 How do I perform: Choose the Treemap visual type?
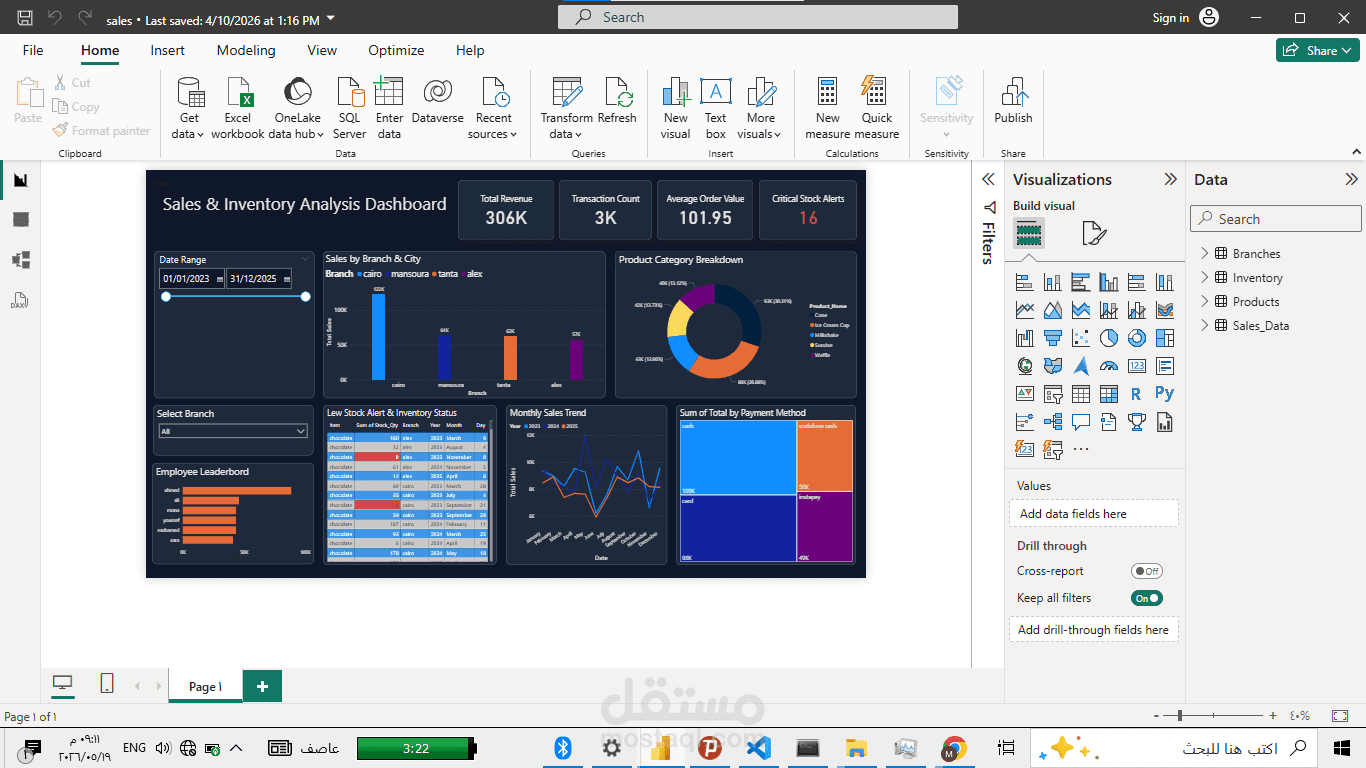(1164, 338)
